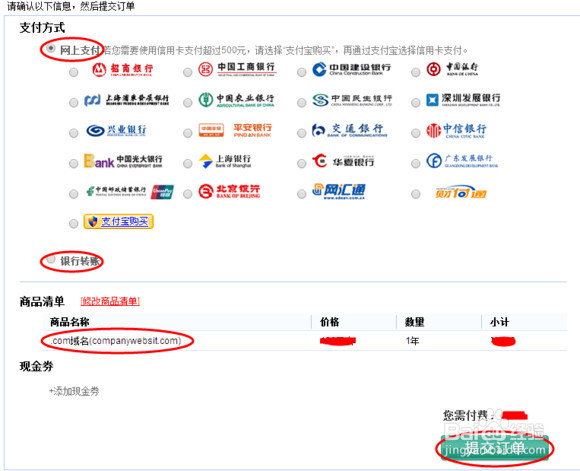Select radio button for 邮政储蓄银行
Viewport: 580px width, 471px height.
click(74, 193)
